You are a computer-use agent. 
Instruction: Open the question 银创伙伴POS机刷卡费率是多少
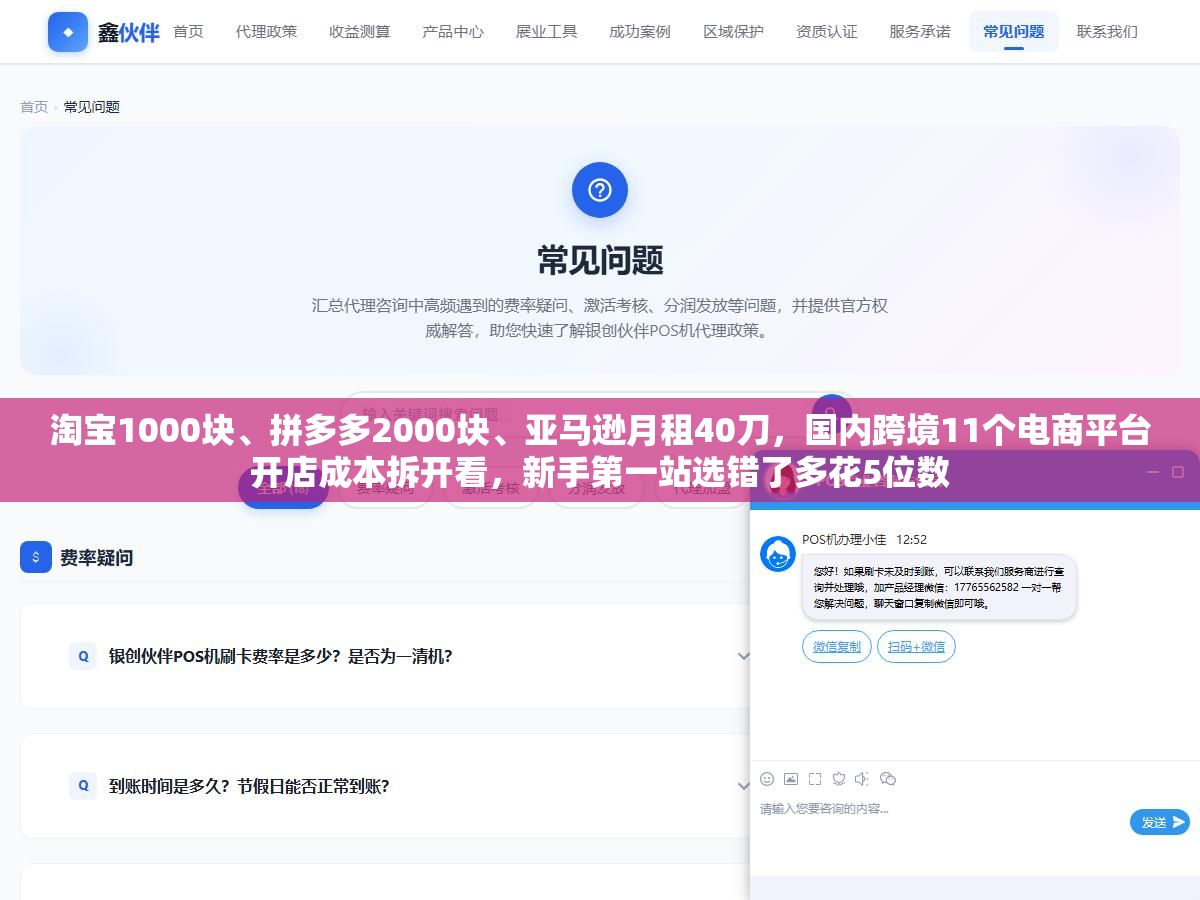280,657
